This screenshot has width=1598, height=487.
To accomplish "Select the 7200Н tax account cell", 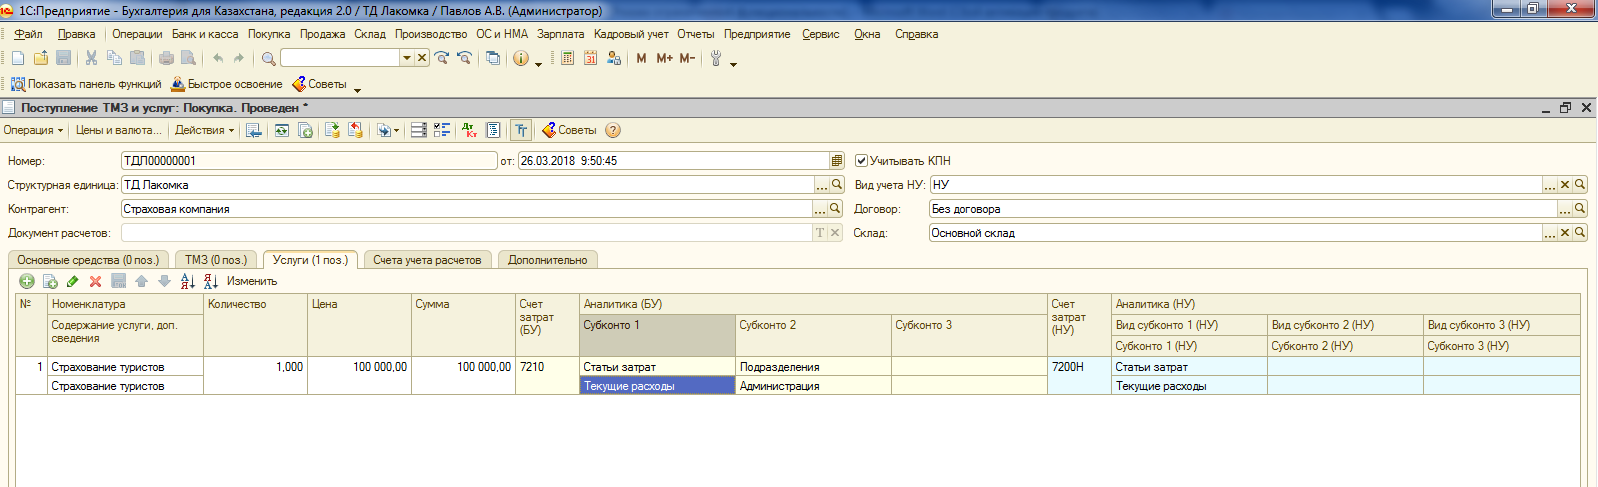I will [1079, 367].
